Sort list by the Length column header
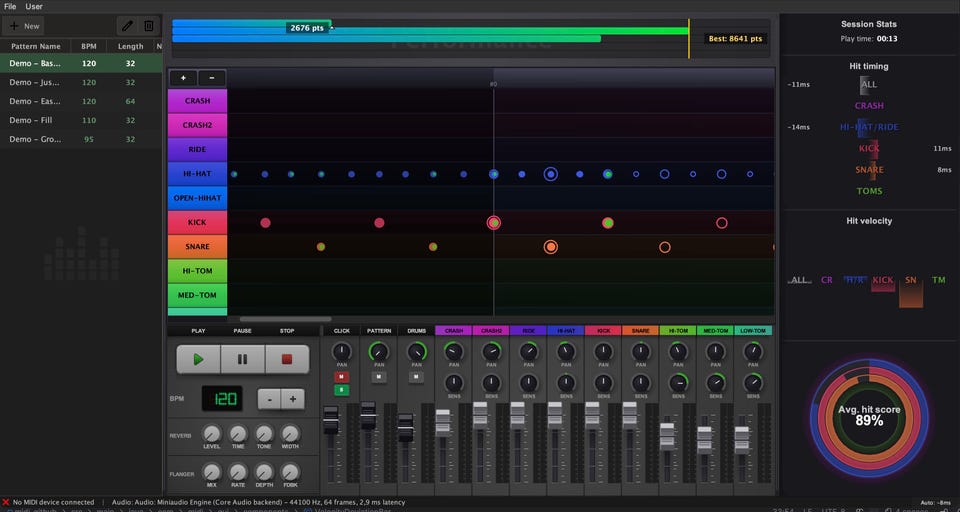The image size is (960, 512). coord(130,46)
